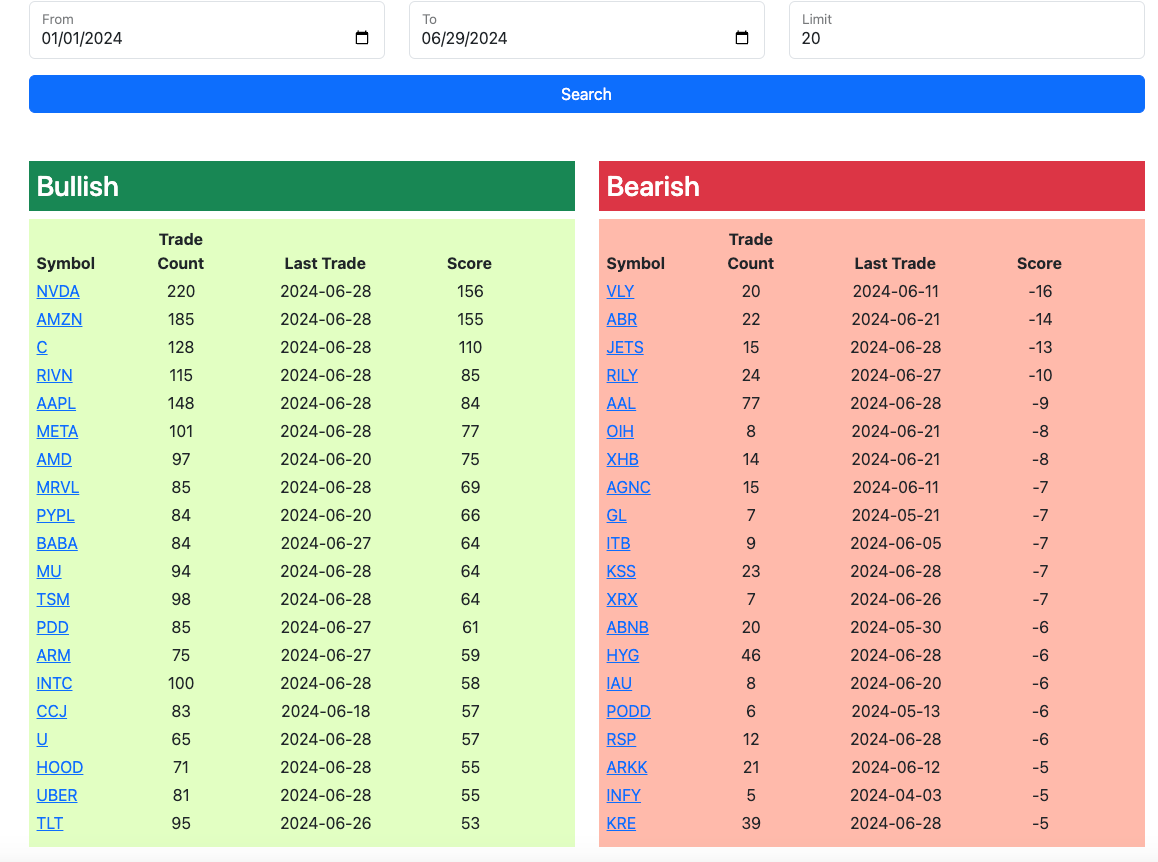
Task: Click the PODD symbol link
Action: 628,711
